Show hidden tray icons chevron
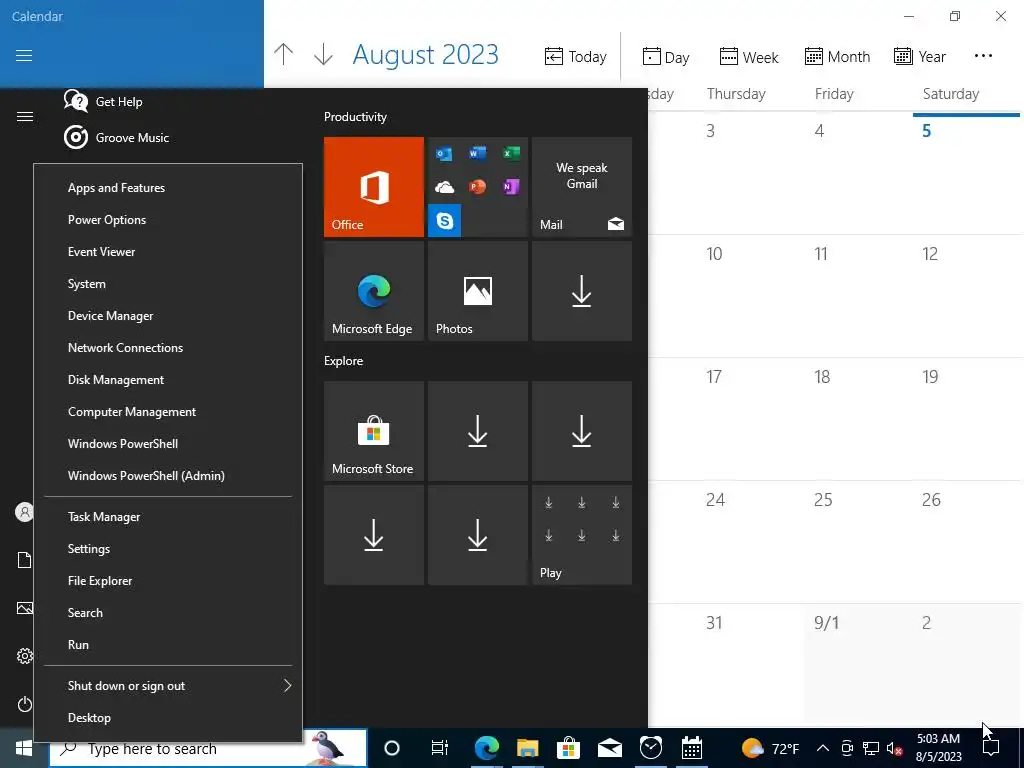This screenshot has width=1024, height=768. click(823, 748)
